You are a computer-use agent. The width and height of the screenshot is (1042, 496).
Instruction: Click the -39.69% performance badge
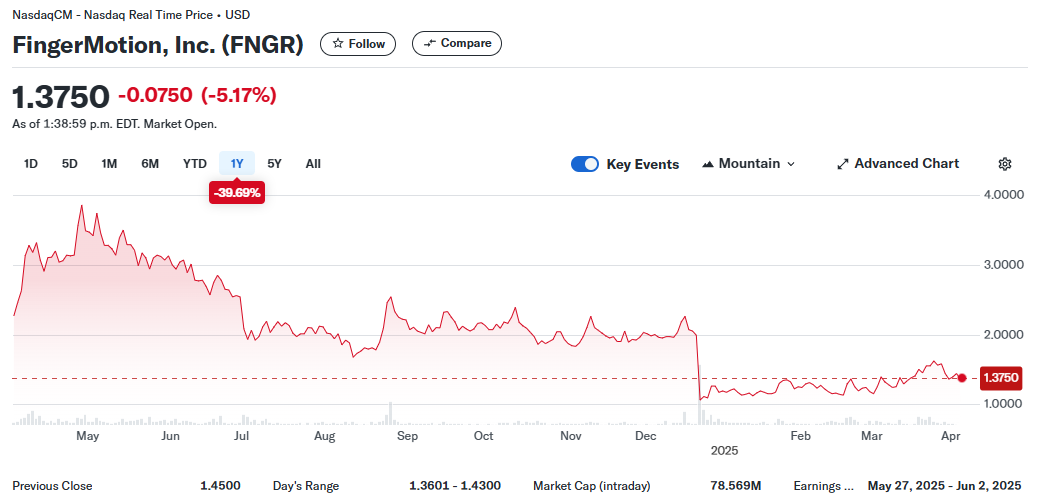point(237,193)
